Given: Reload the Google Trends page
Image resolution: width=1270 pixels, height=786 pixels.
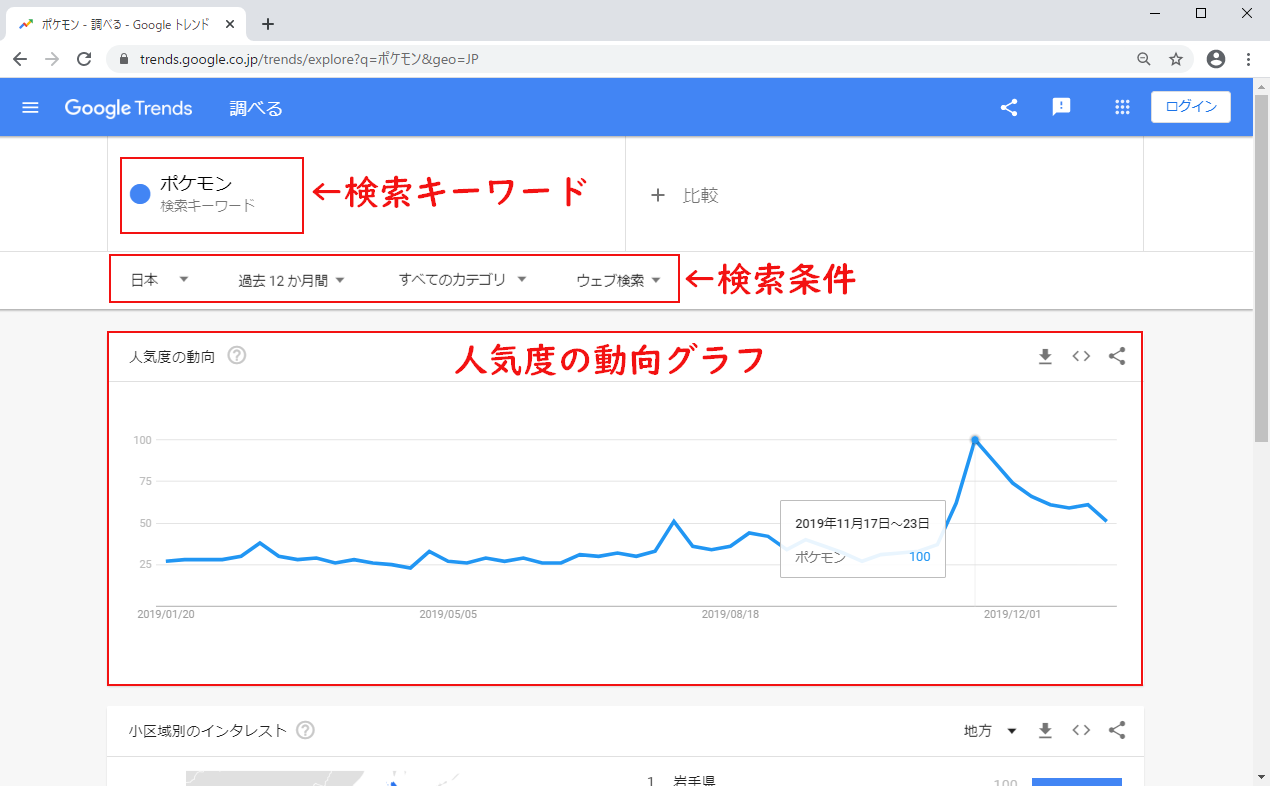Looking at the screenshot, I should point(84,59).
